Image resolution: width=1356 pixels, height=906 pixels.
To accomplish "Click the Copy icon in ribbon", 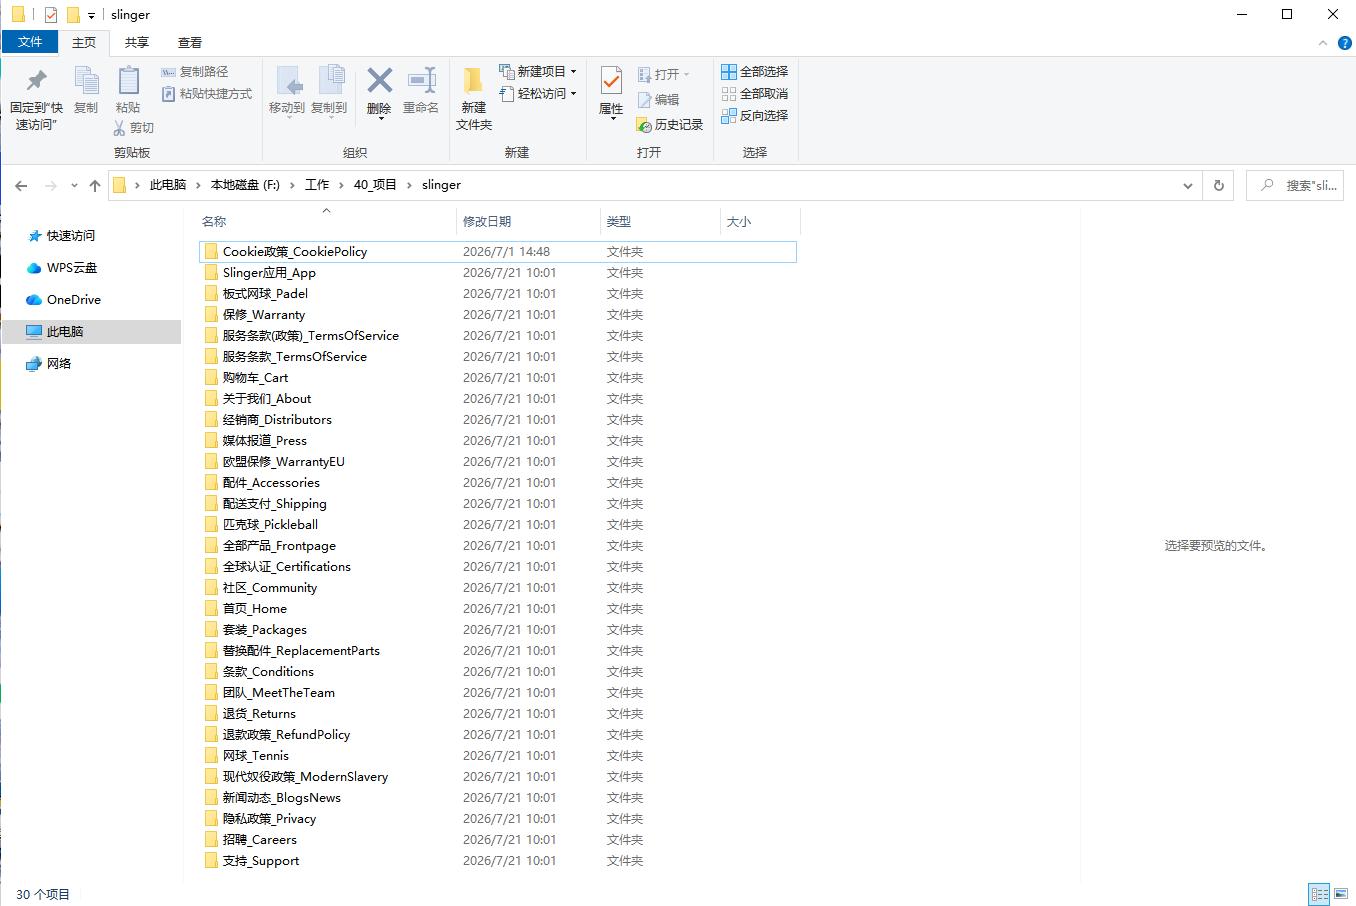I will [86, 81].
